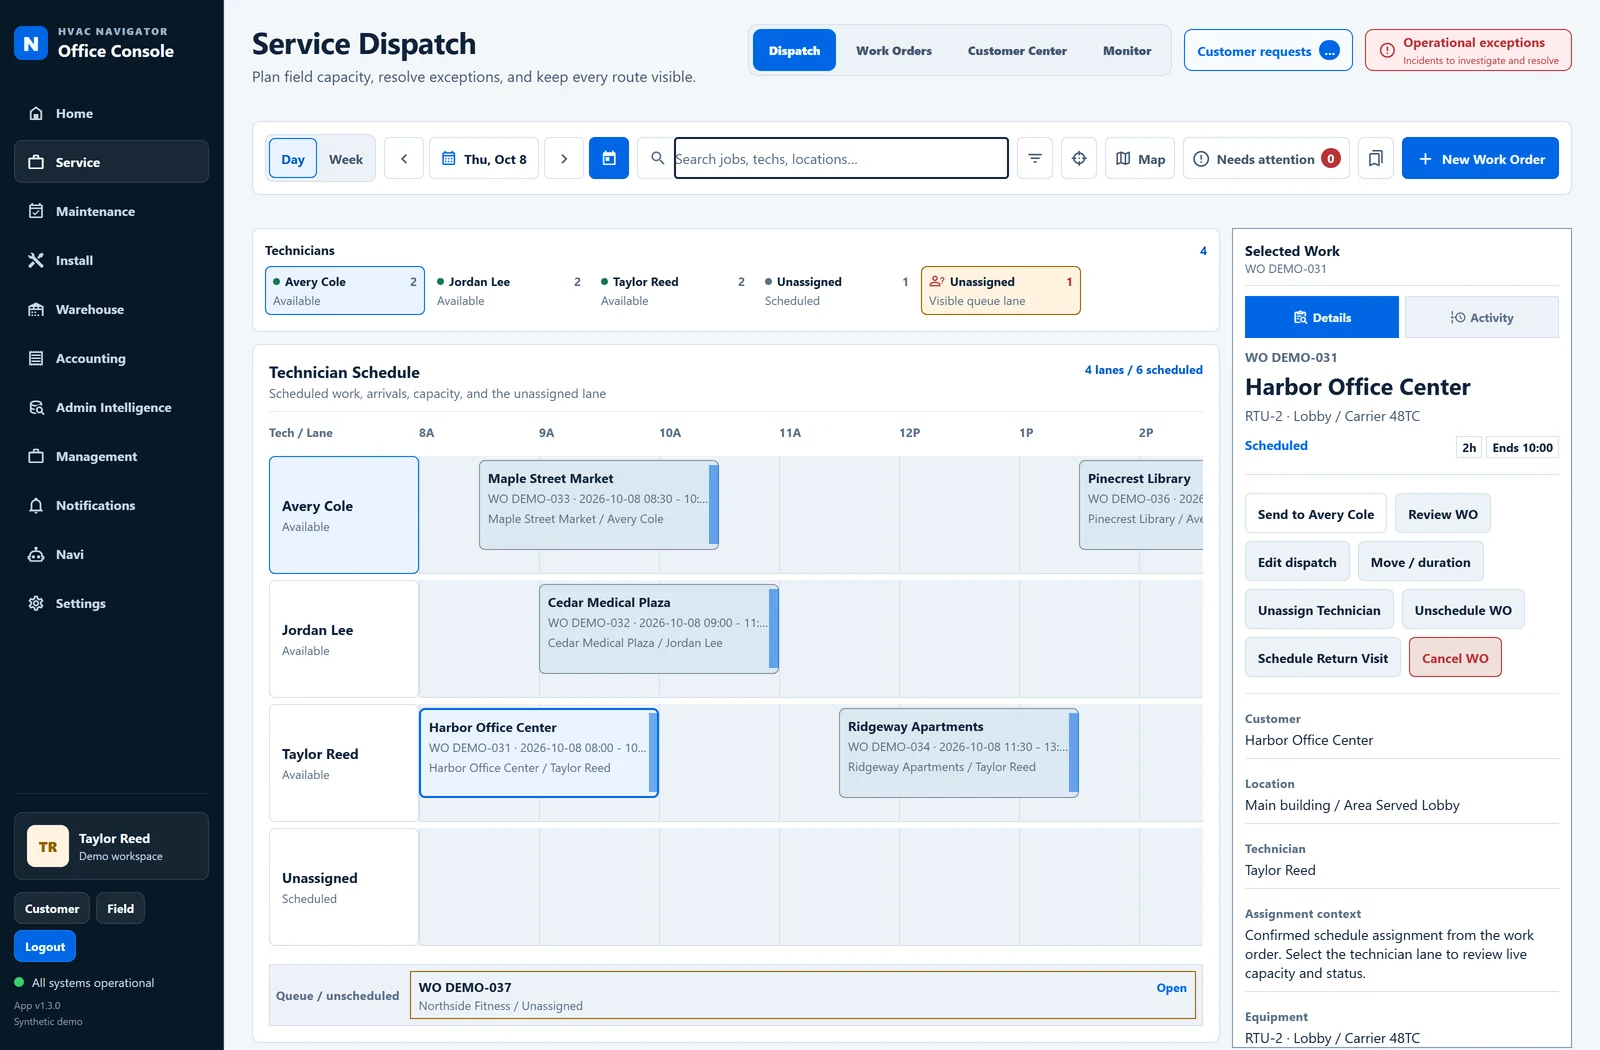The width and height of the screenshot is (1600, 1050).
Task: Click the 4 lanes / 6 scheduled link
Action: (1144, 370)
